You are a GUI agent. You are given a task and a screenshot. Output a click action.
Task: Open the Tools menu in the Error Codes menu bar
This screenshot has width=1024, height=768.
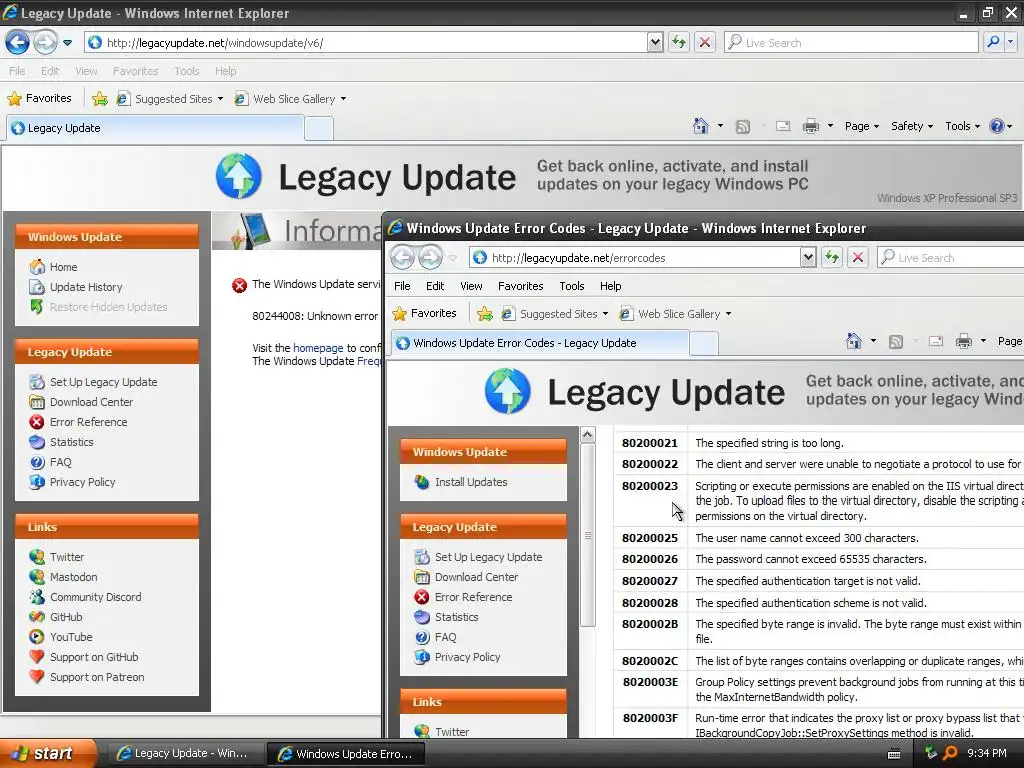click(571, 286)
